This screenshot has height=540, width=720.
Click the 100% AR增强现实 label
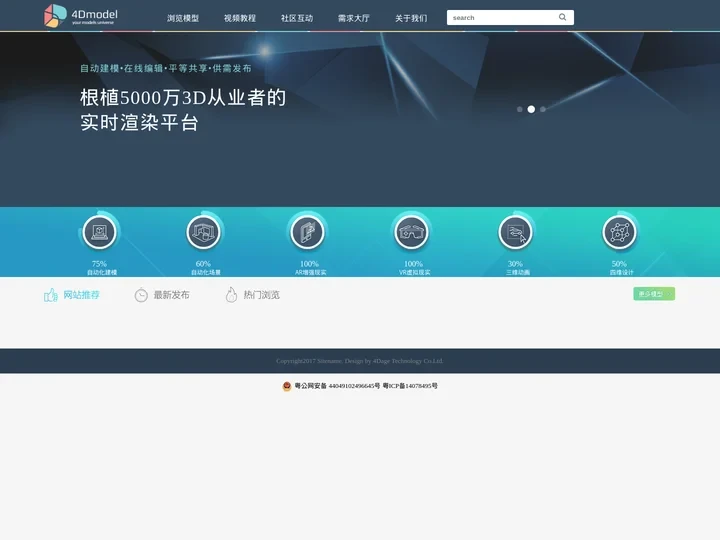point(310,268)
